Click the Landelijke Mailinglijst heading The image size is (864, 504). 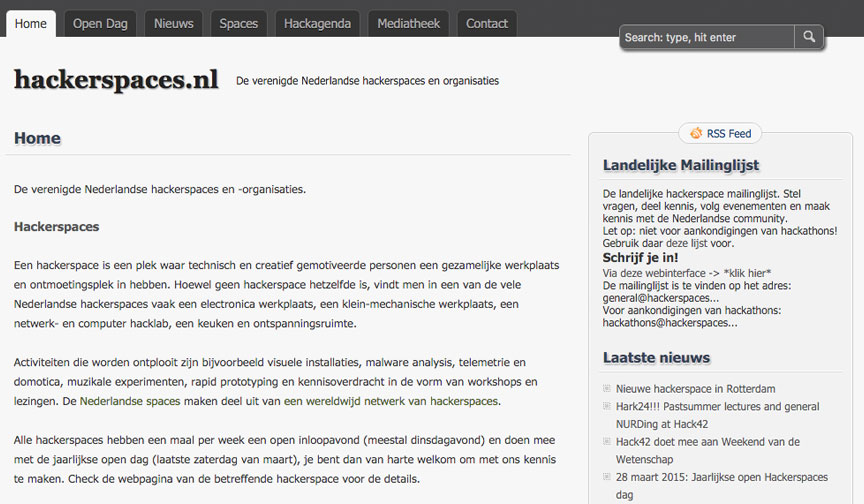[x=681, y=165]
